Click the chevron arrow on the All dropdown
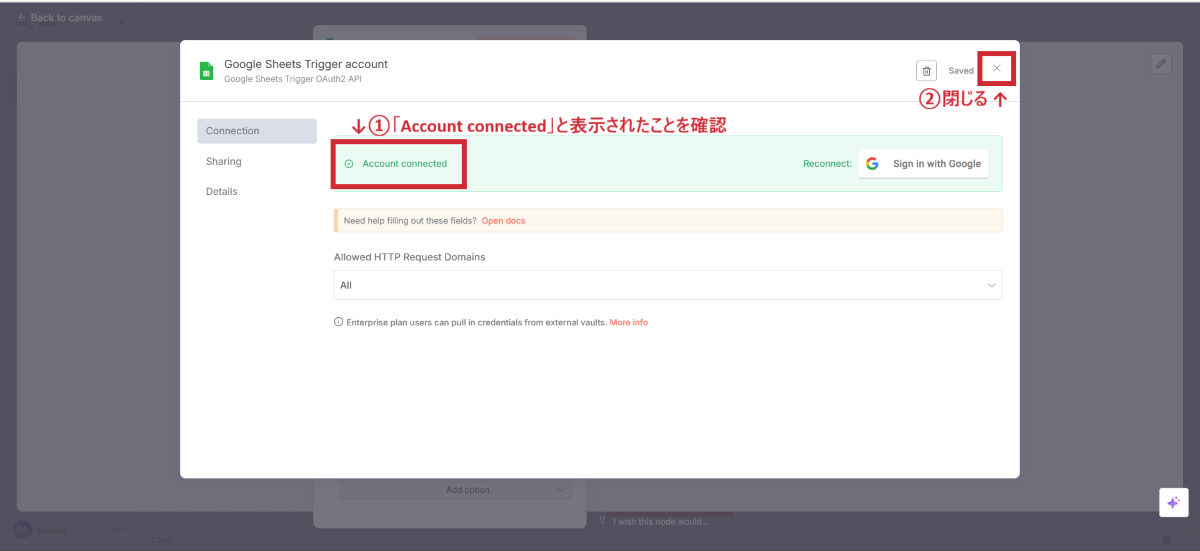This screenshot has width=1200, height=551. (x=991, y=285)
